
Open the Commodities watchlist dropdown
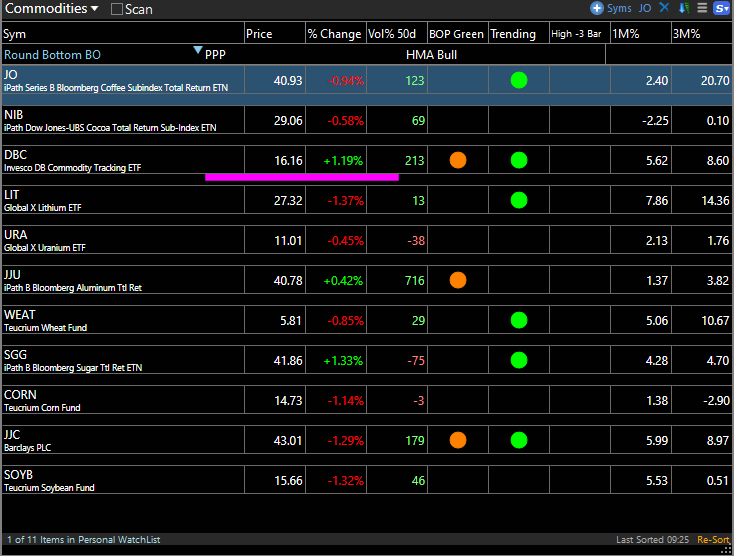[x=51, y=8]
